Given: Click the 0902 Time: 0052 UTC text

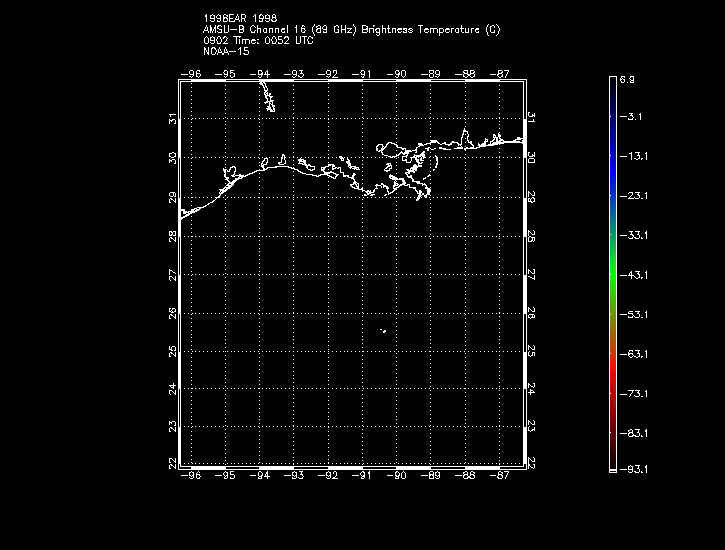Looking at the screenshot, I should 258,39.
